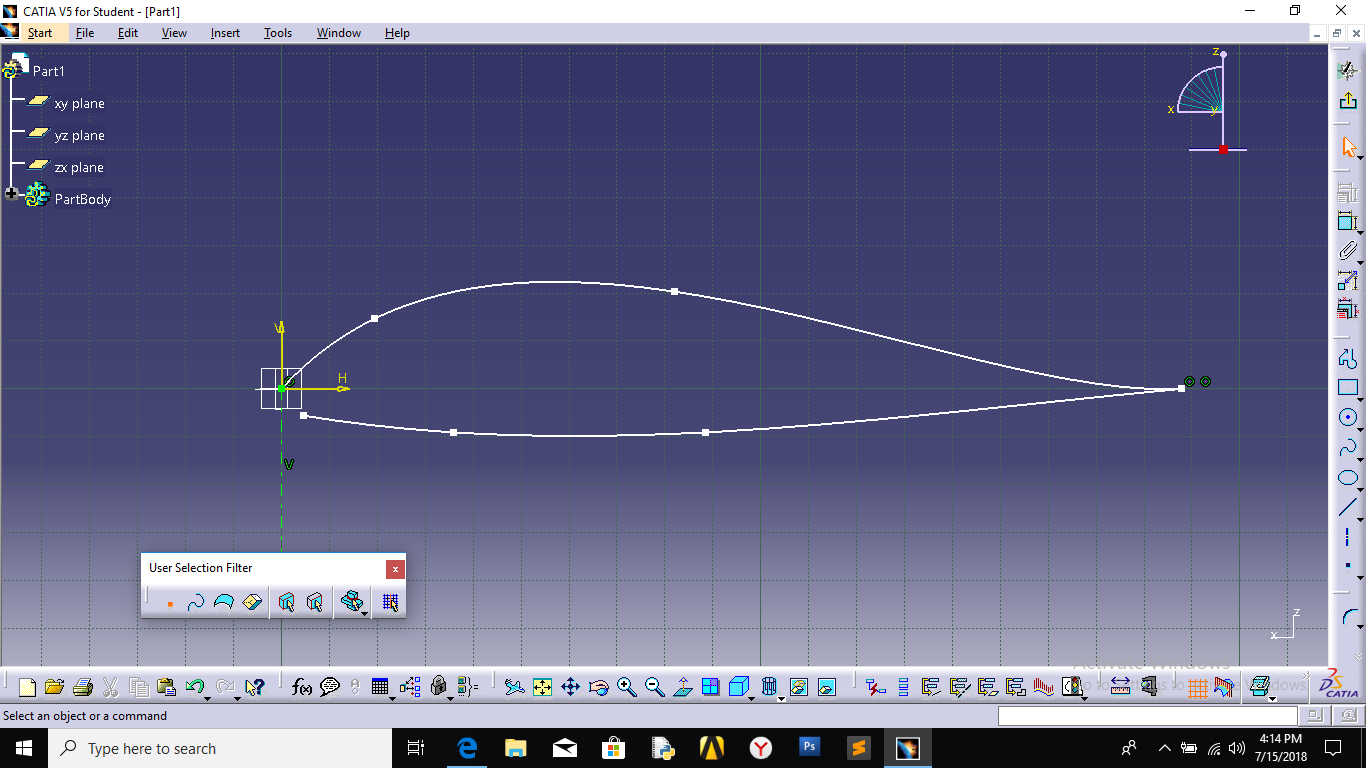Click the Fit All In icon

542,687
